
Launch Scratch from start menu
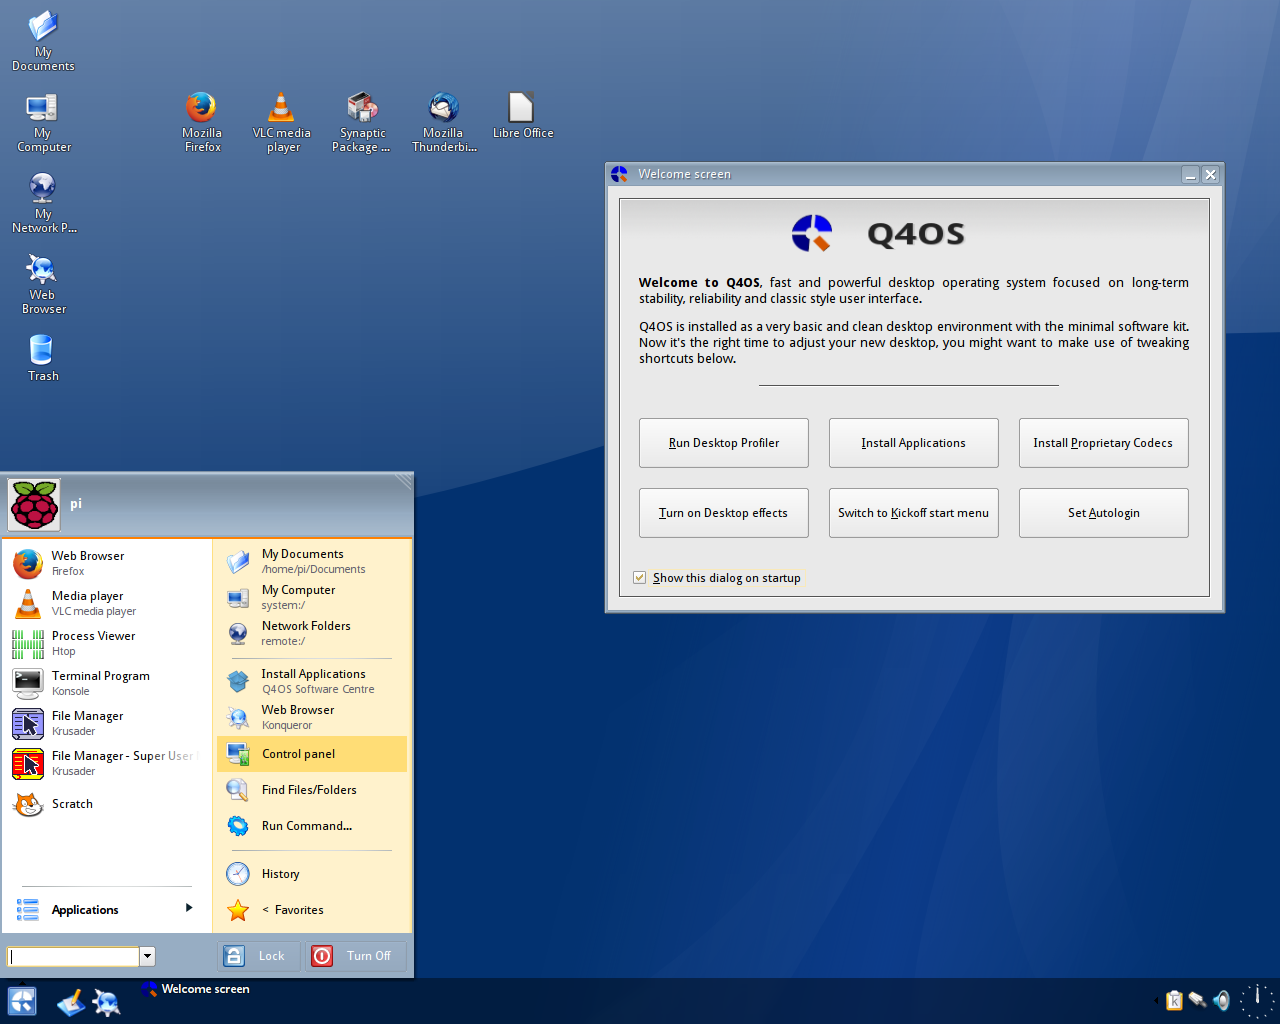[106, 804]
